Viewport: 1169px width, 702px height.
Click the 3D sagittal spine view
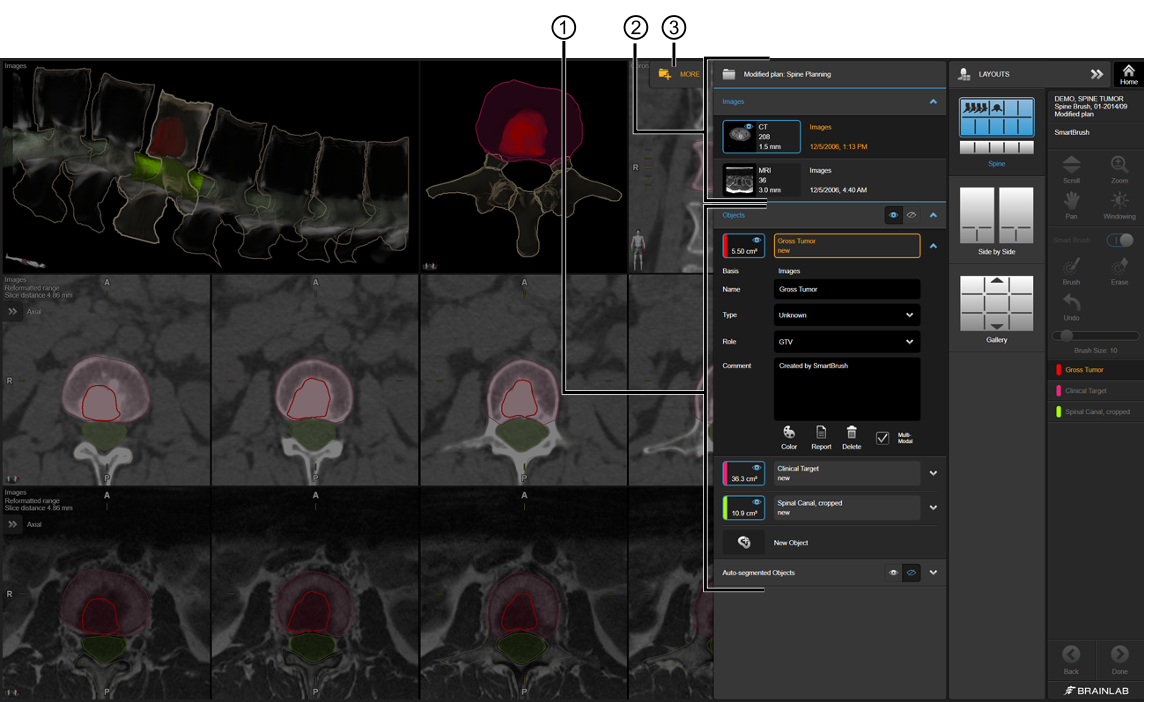pos(210,167)
